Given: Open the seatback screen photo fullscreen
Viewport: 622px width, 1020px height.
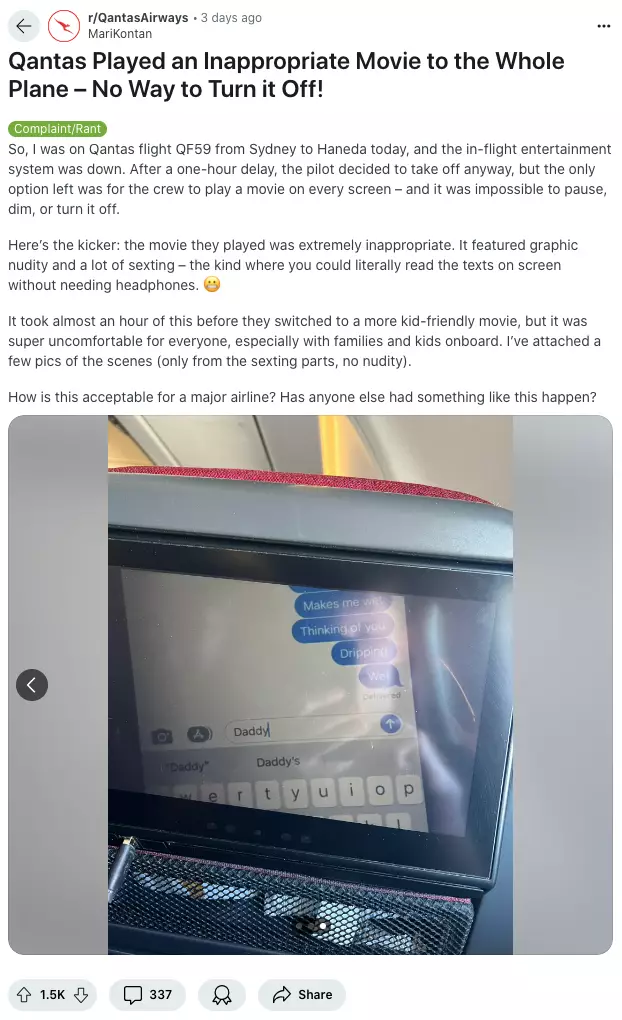Looking at the screenshot, I should pos(310,685).
